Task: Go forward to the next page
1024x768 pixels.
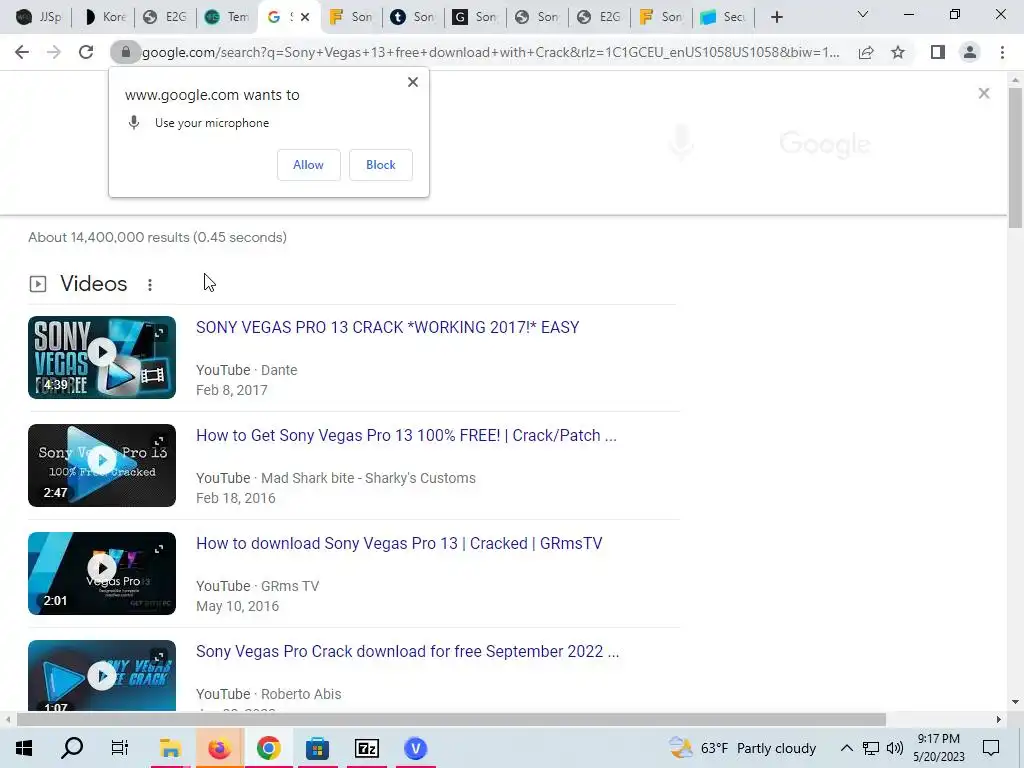Action: [x=54, y=52]
